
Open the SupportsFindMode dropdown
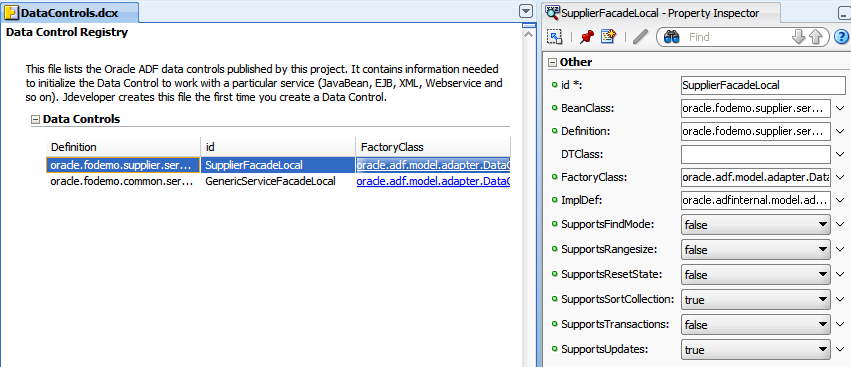tap(755, 224)
